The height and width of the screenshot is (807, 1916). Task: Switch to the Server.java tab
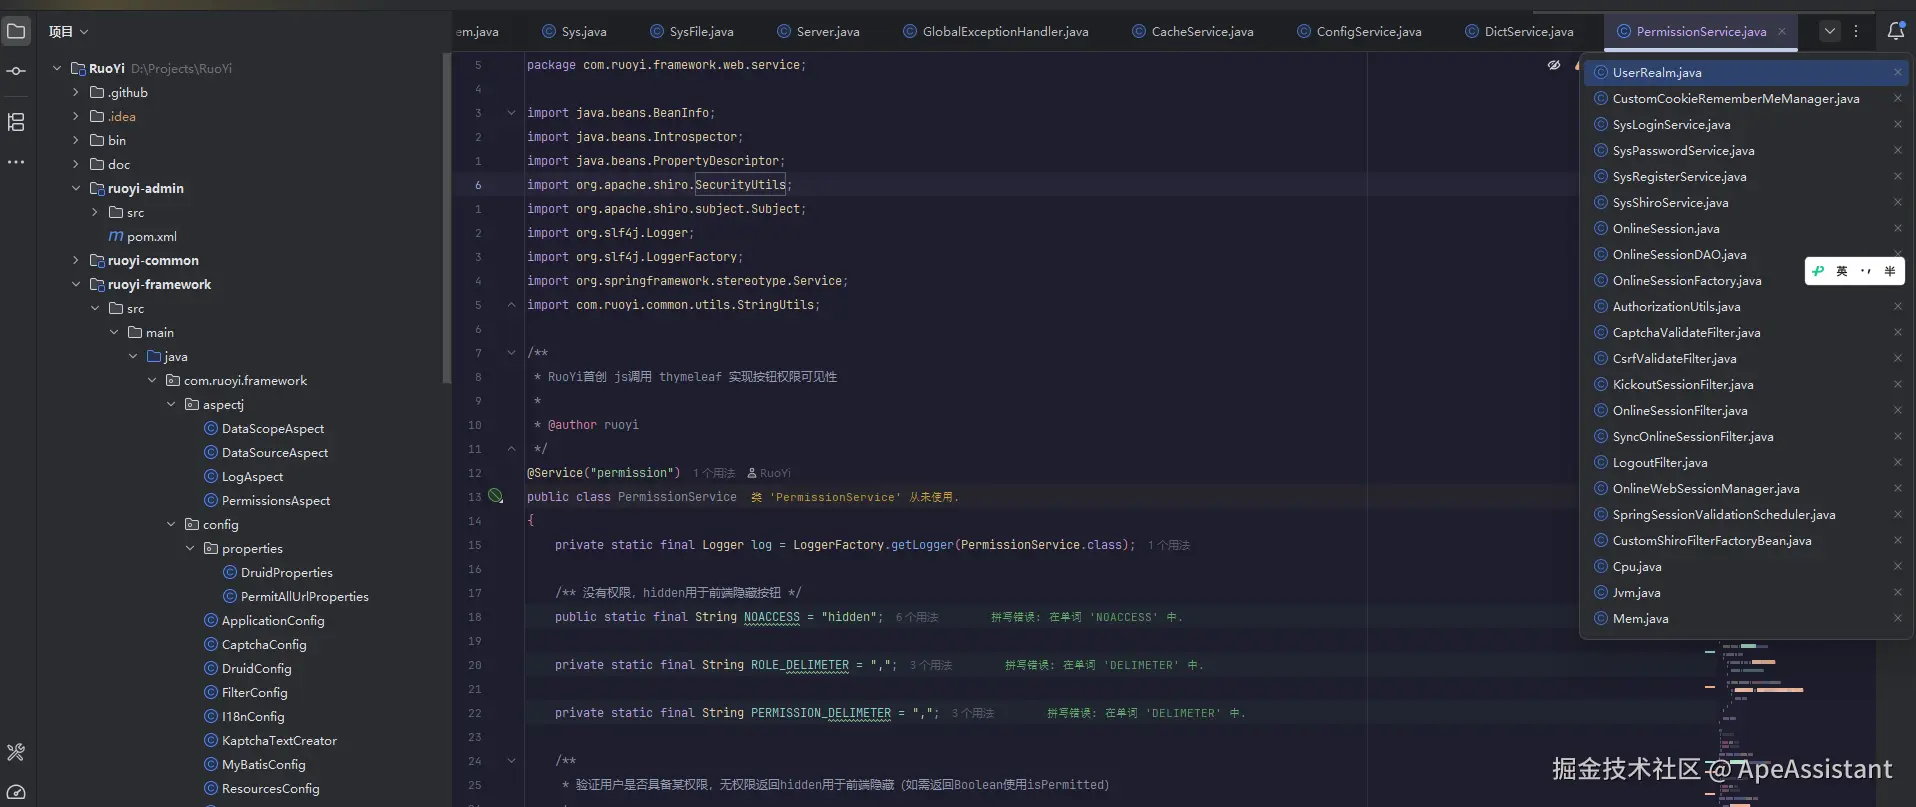[x=818, y=31]
